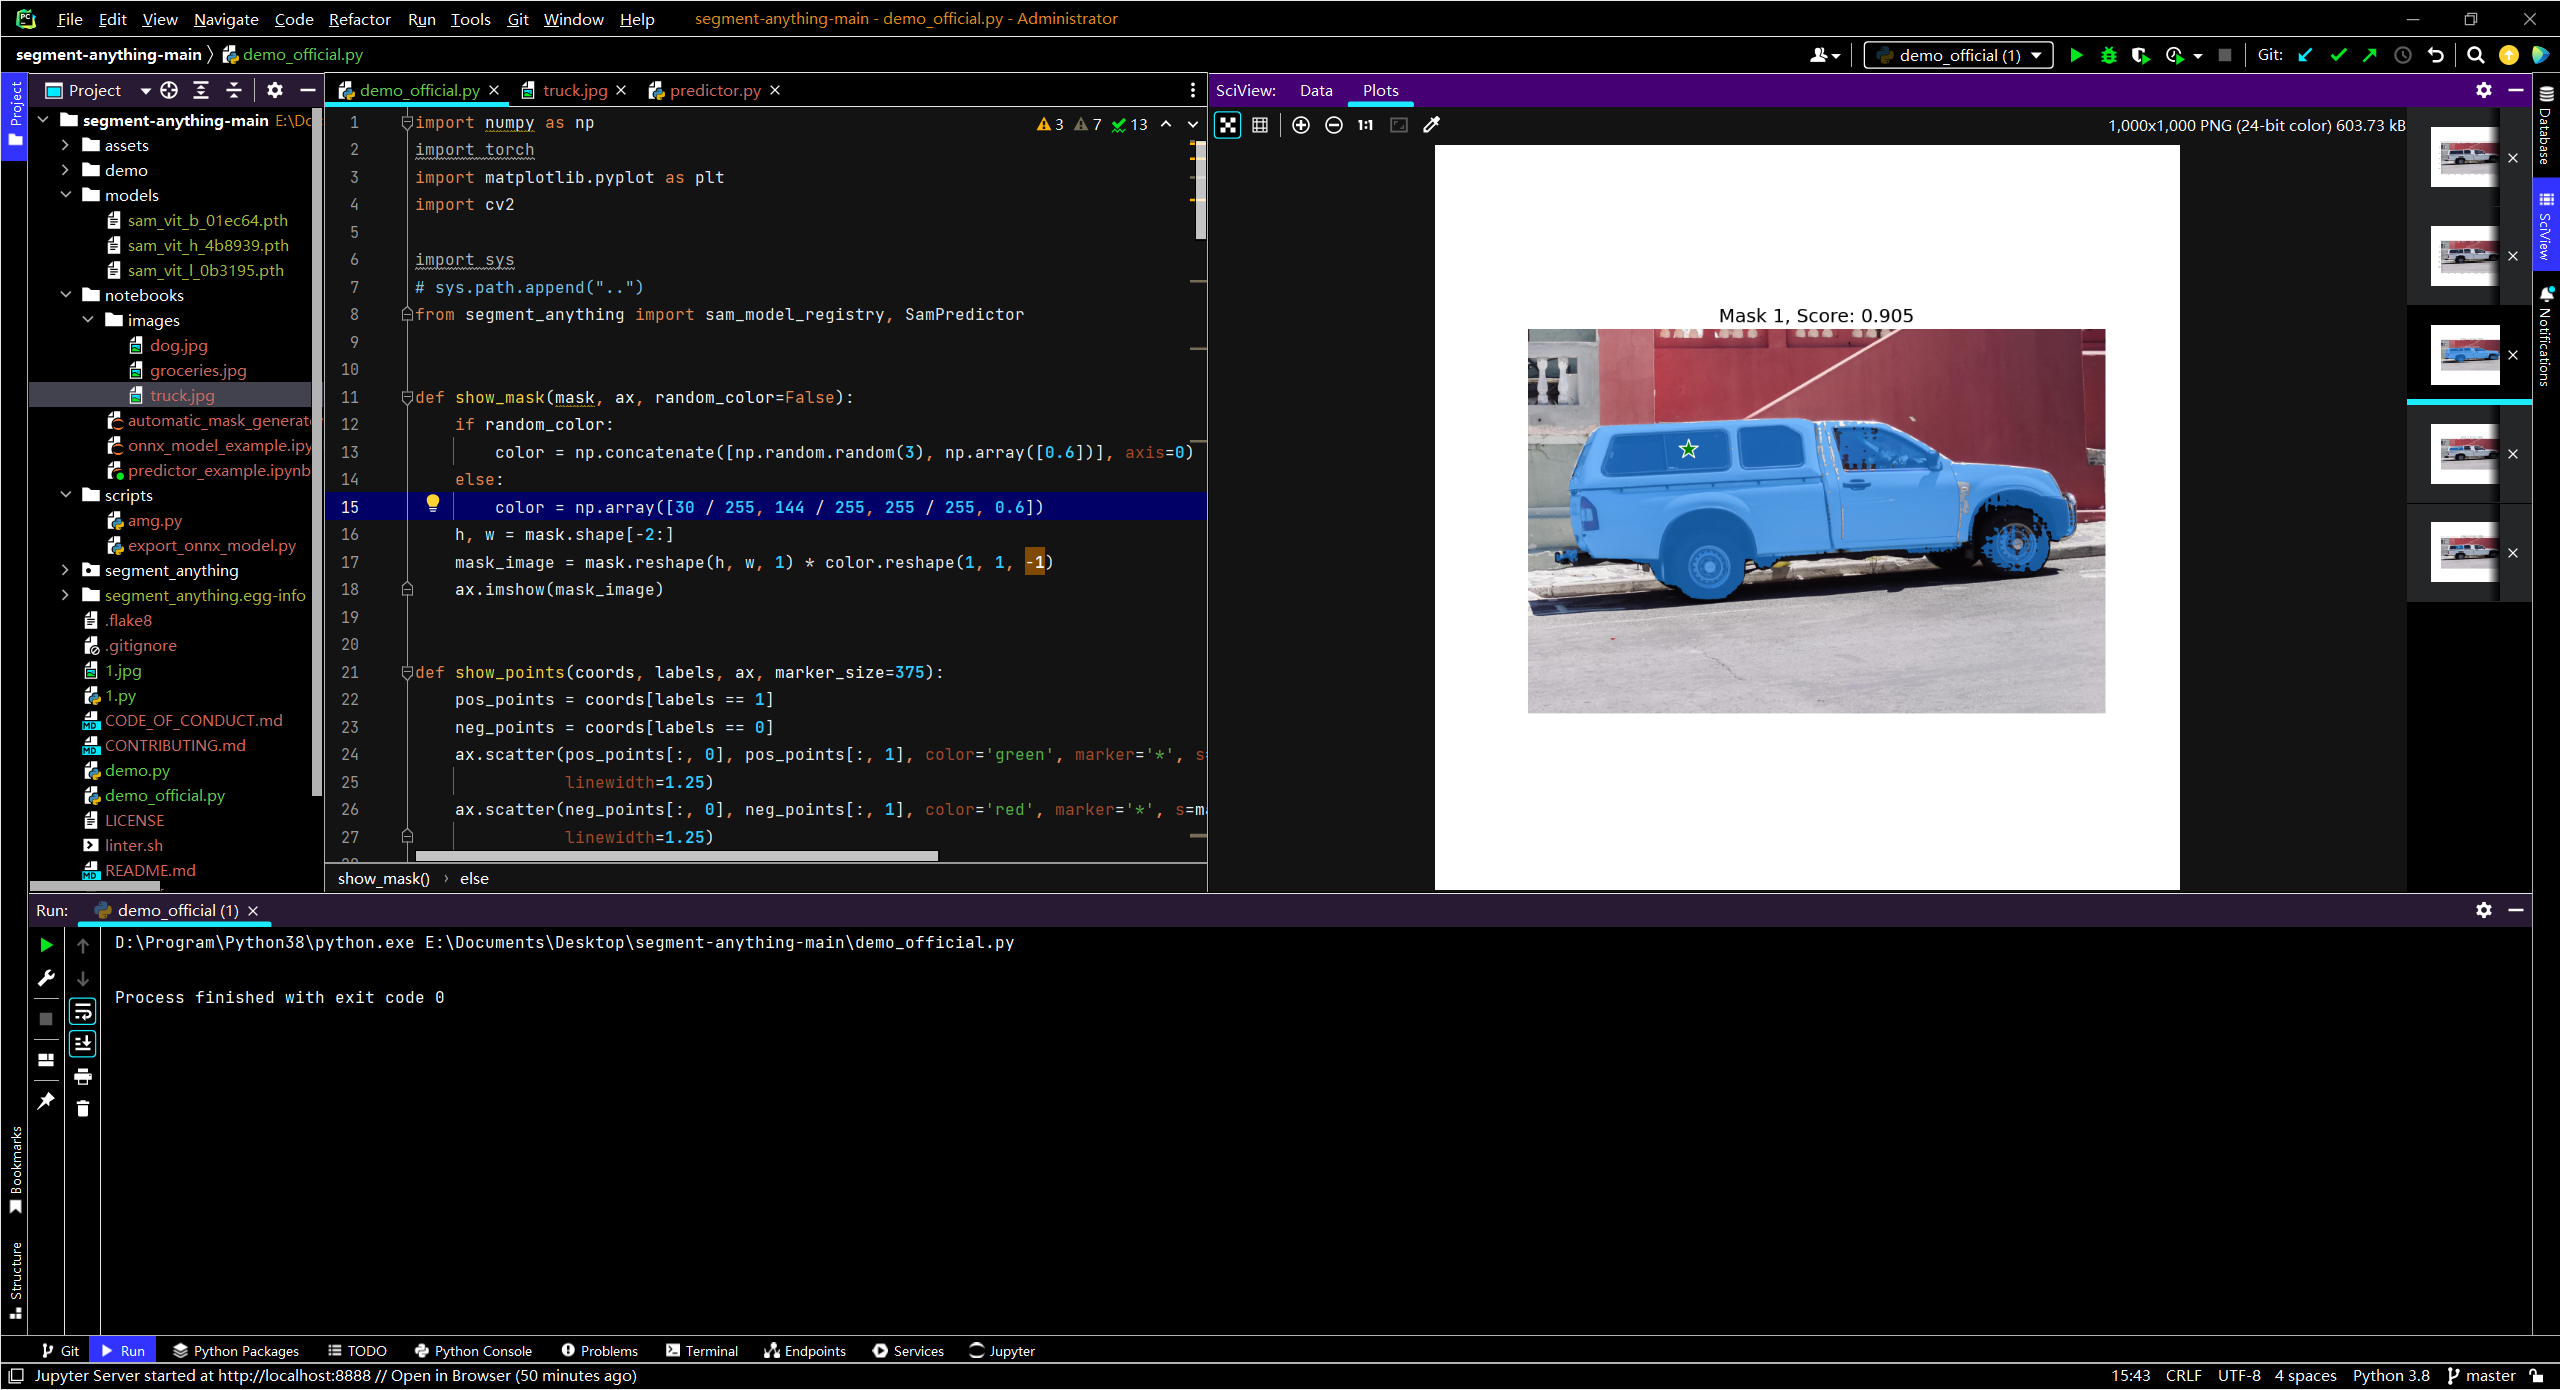Click the green Run button in toolbar

(x=2076, y=55)
